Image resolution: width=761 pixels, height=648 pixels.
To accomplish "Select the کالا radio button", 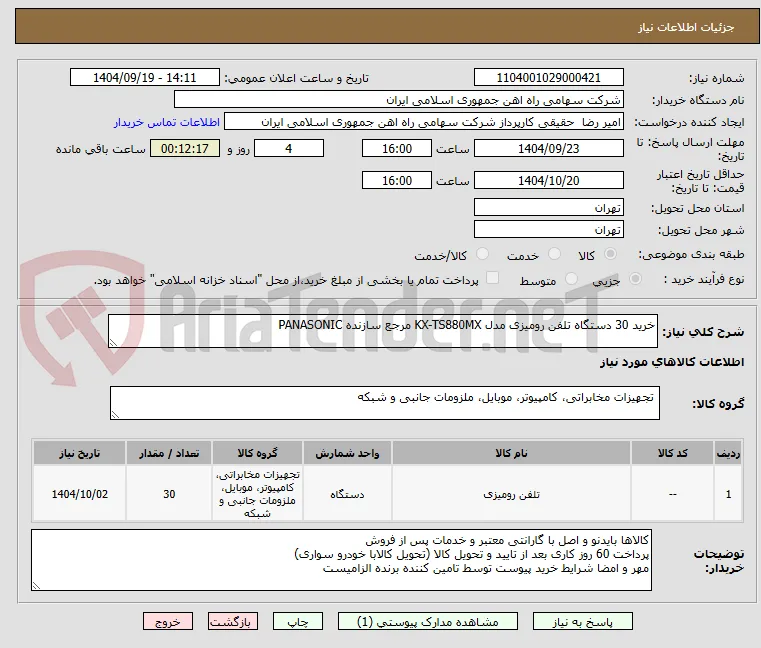I will [611, 254].
